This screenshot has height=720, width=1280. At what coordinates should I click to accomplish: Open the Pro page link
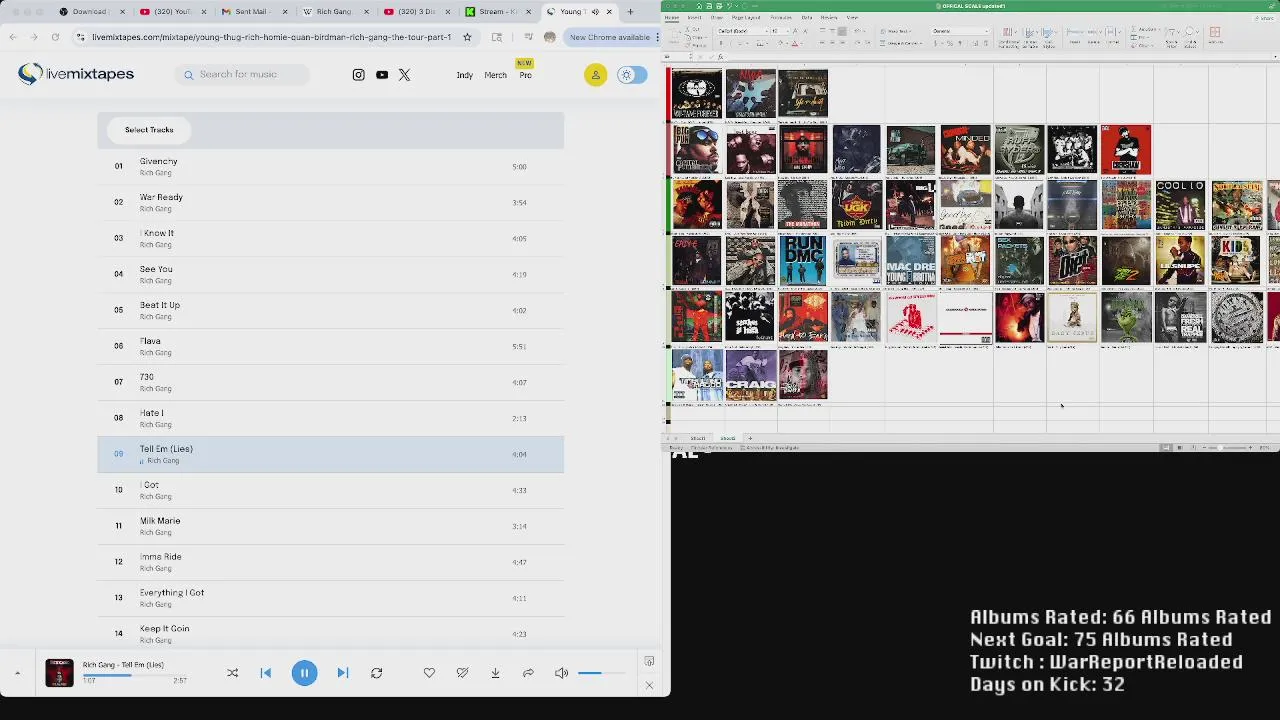pos(525,75)
